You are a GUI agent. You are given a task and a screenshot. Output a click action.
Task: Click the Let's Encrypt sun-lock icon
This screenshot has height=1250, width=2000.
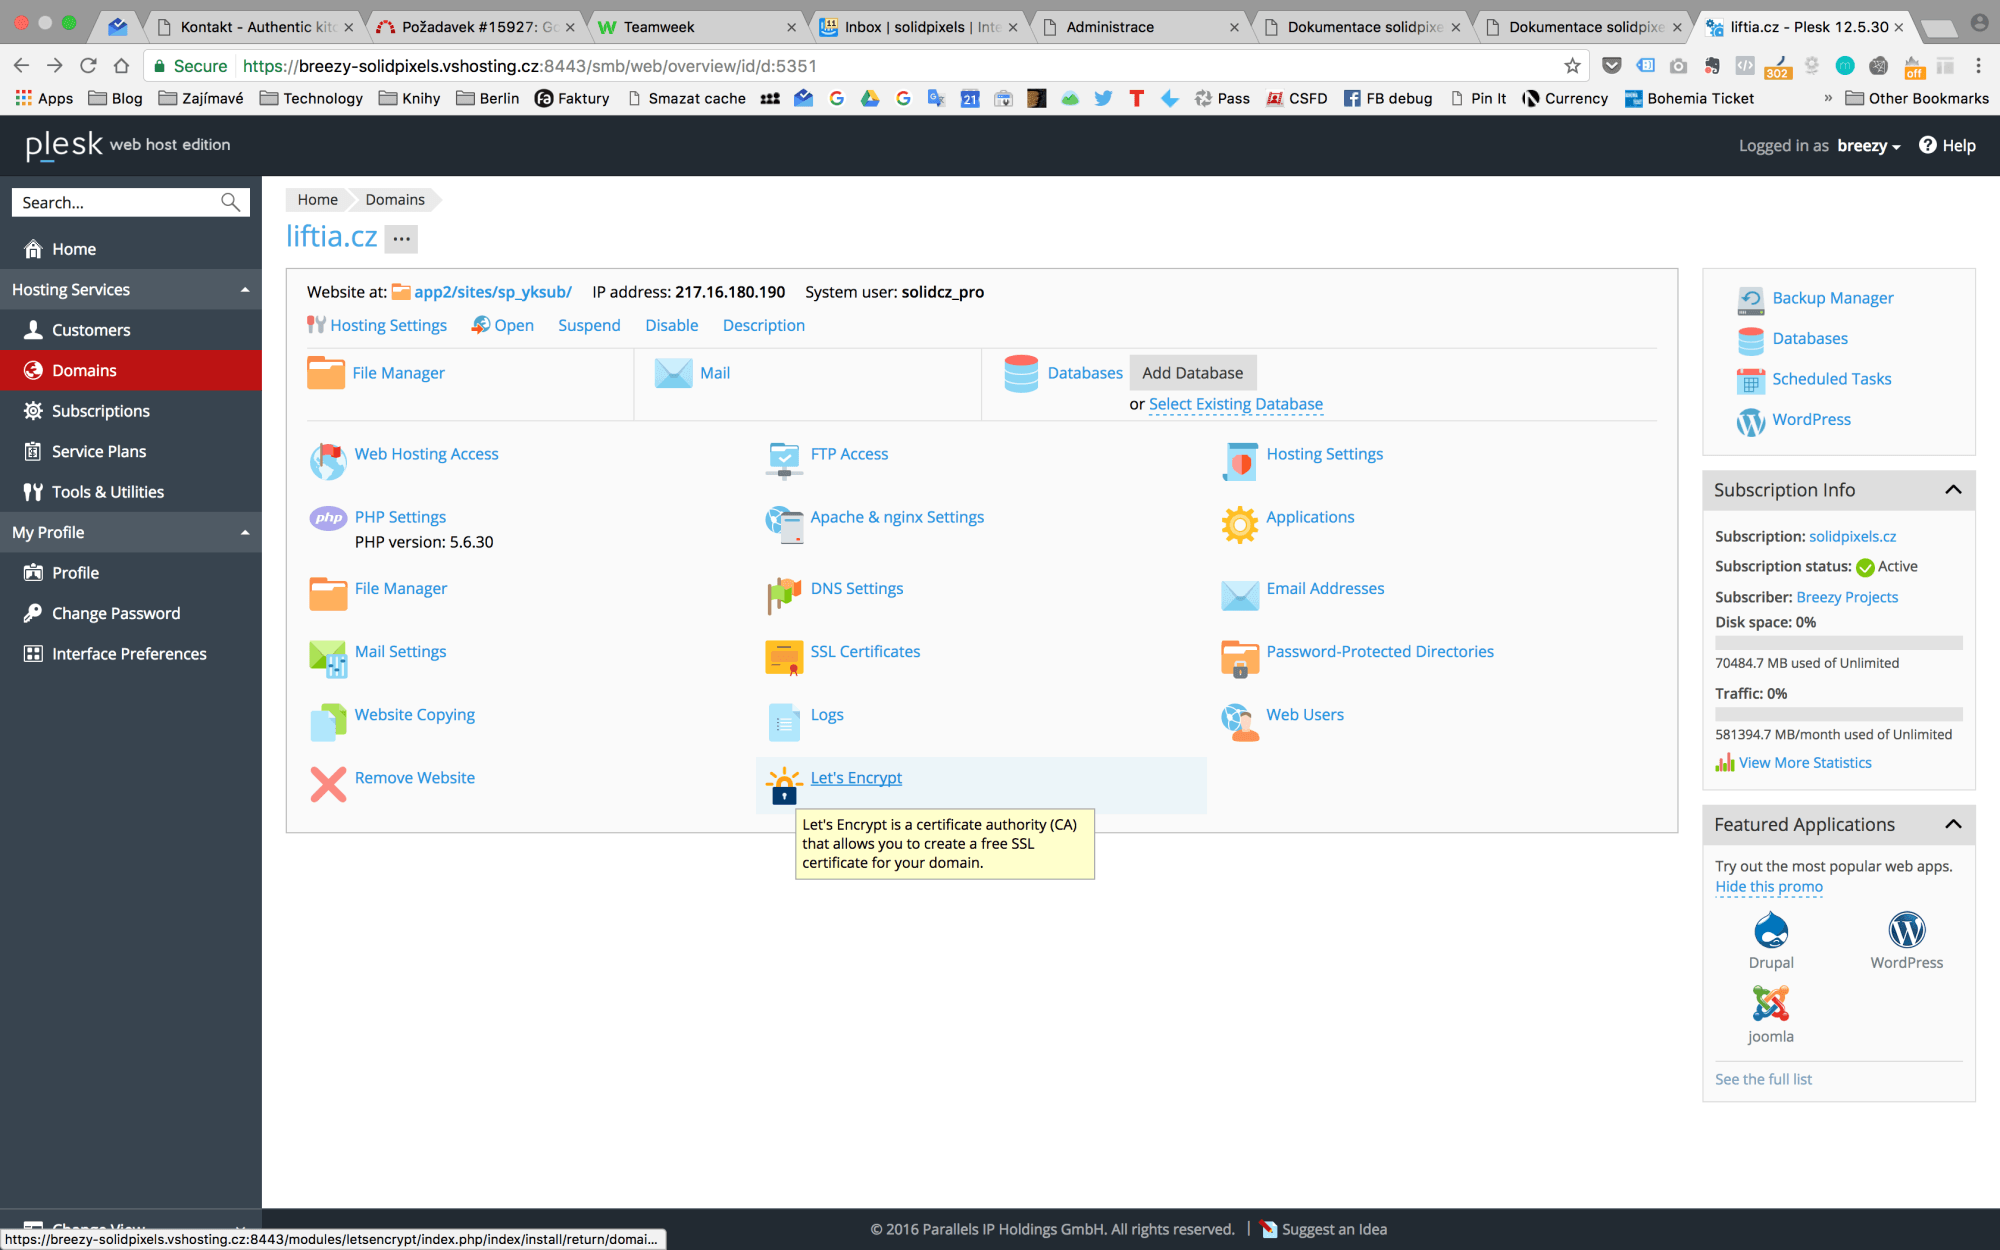(784, 785)
